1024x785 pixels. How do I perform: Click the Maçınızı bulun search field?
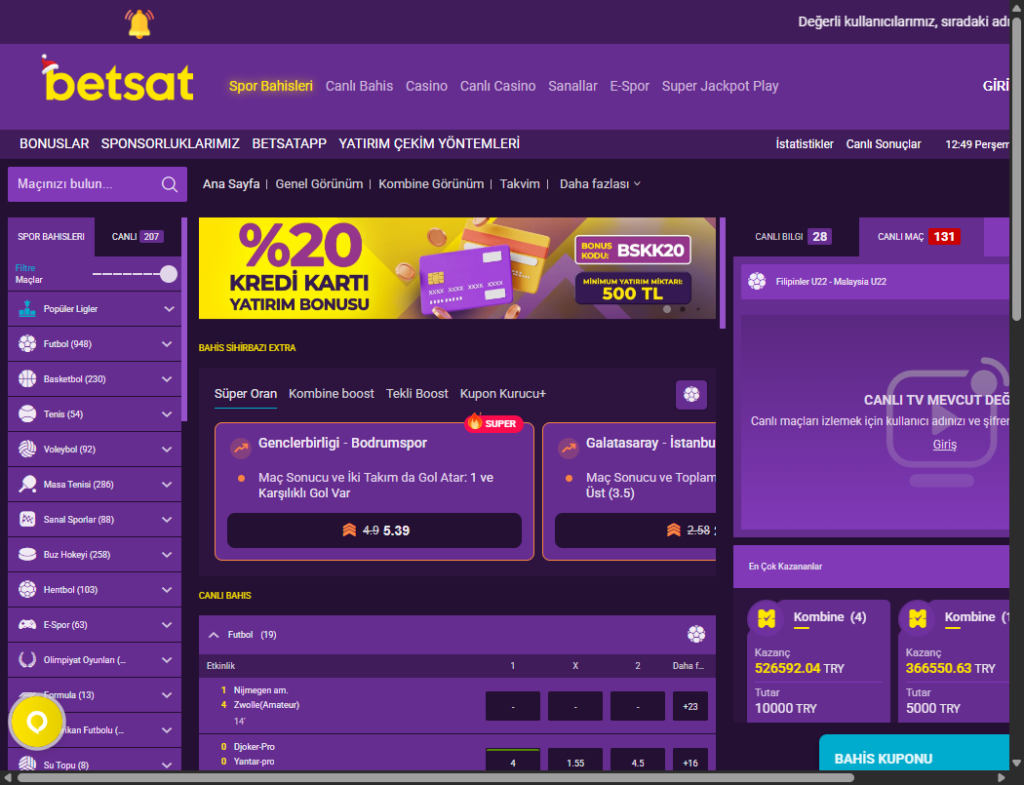click(x=85, y=184)
